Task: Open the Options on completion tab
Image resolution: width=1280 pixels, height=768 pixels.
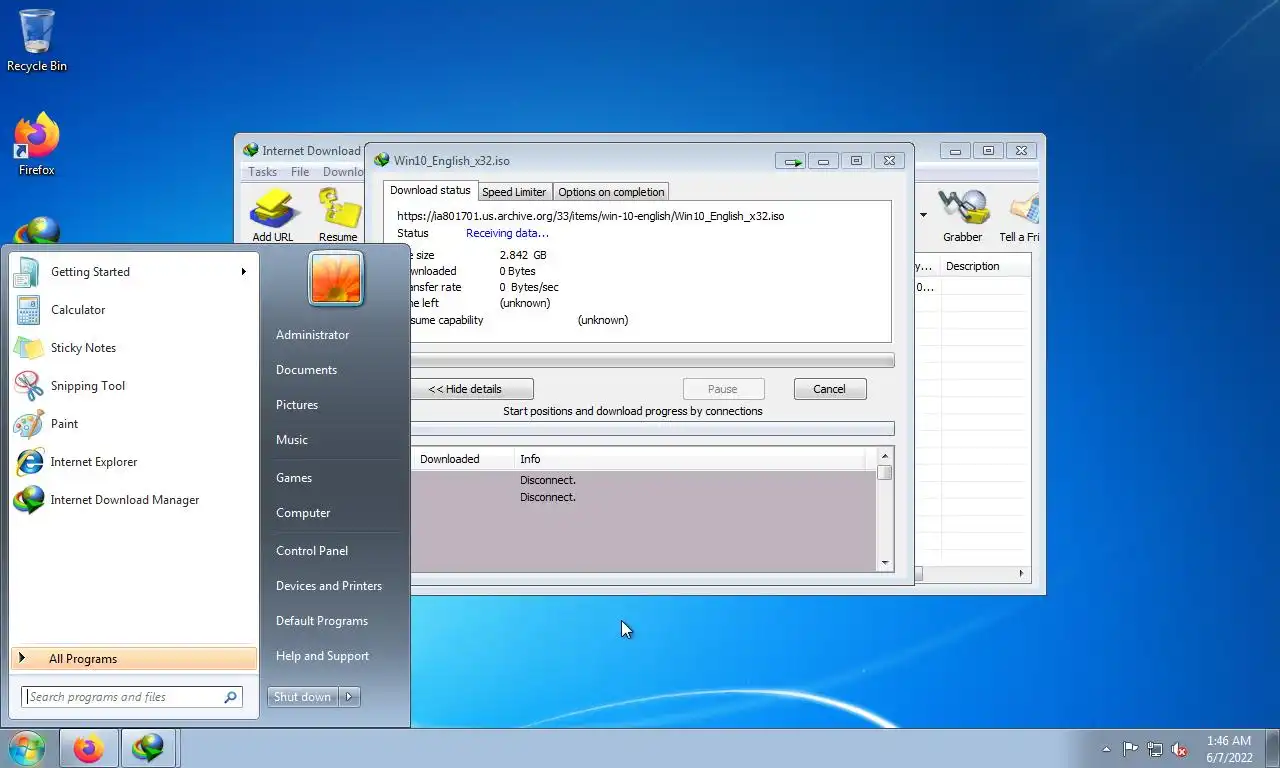Action: (x=611, y=192)
